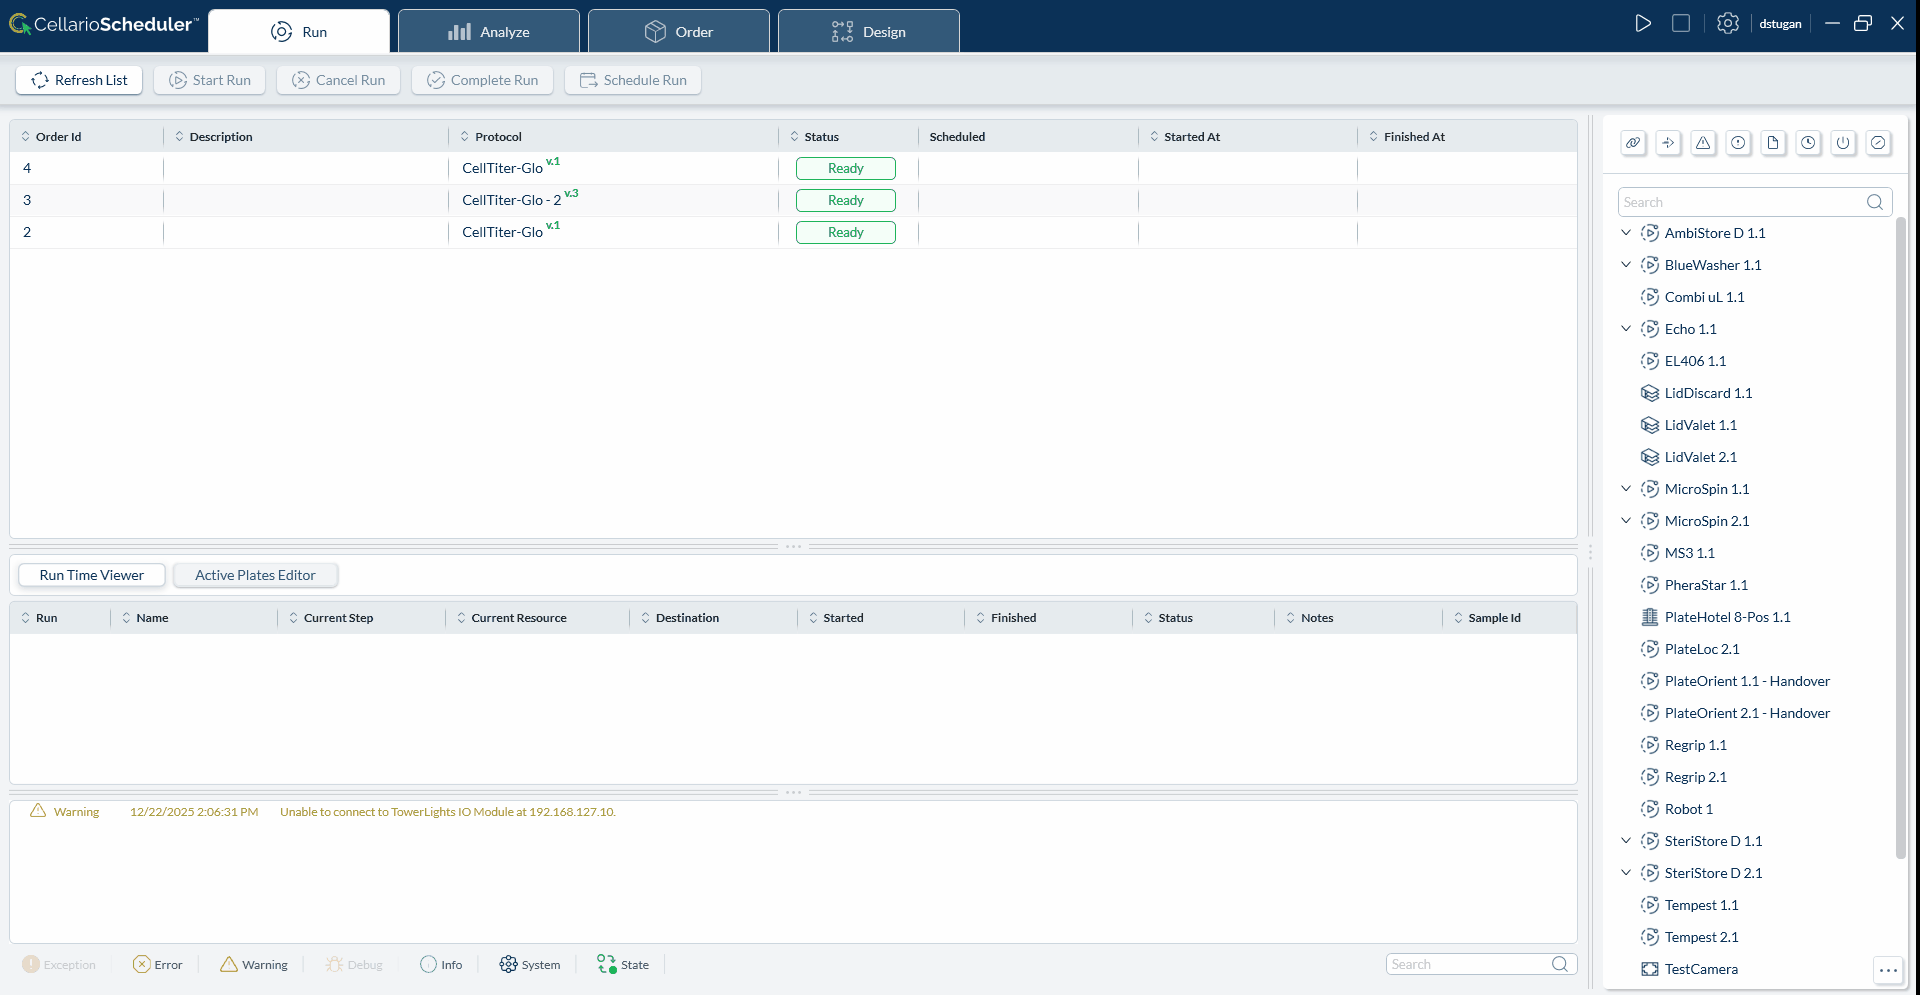Select the clock history icon in the right panel
1920x995 pixels.
(x=1808, y=143)
